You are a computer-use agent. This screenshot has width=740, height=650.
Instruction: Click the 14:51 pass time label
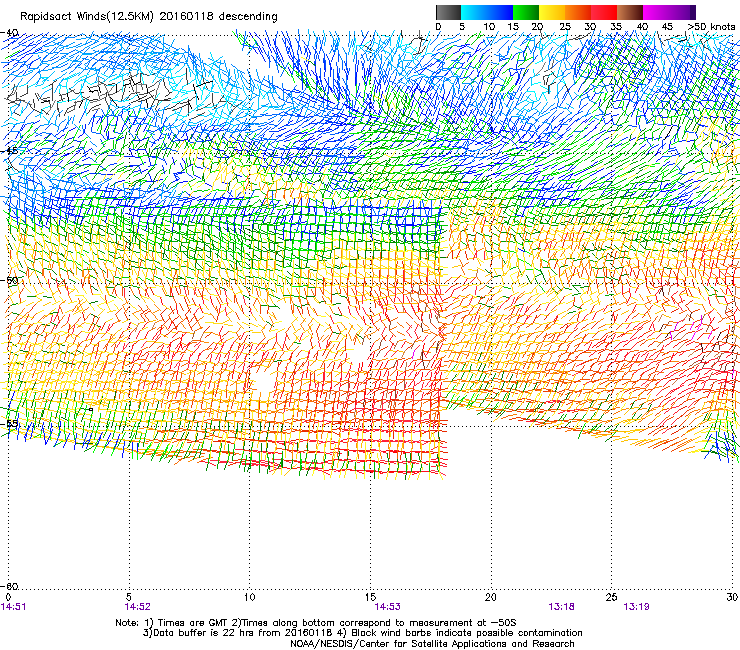click(x=14, y=607)
